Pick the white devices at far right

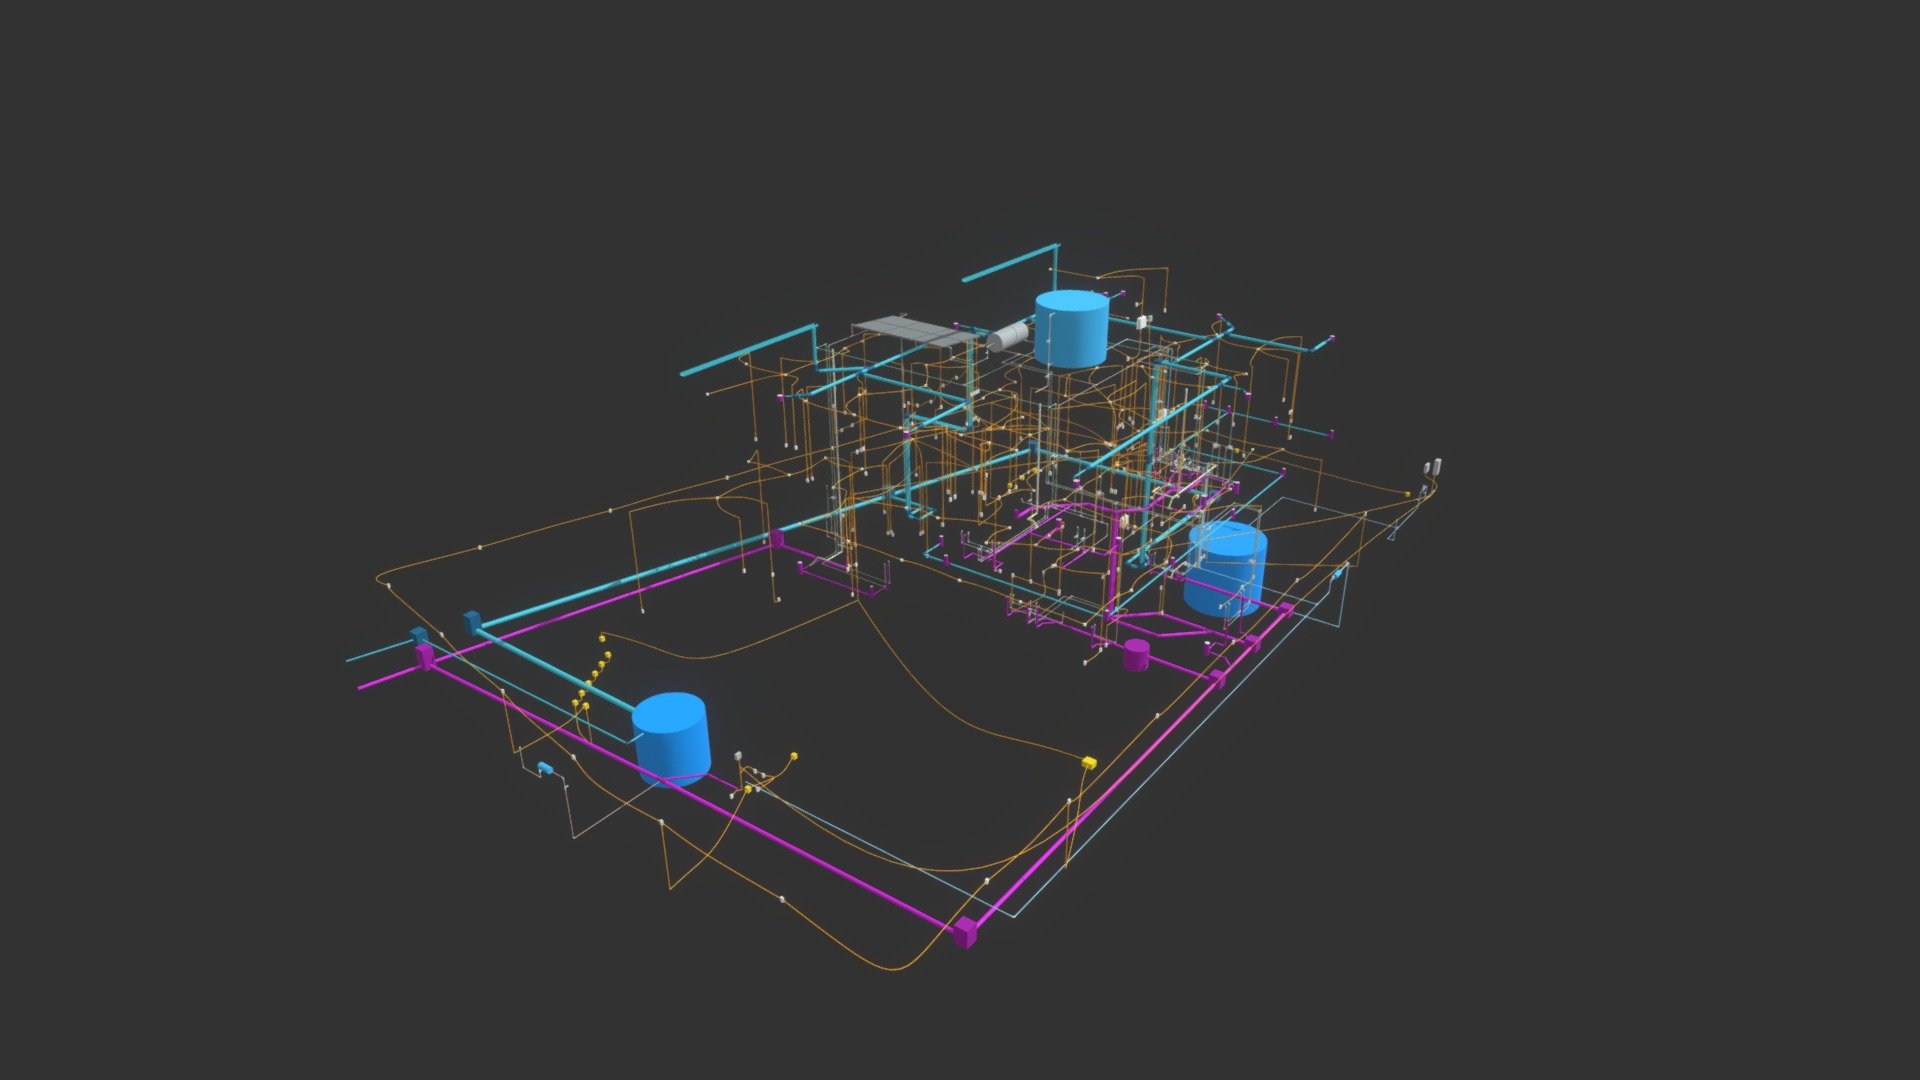click(x=1431, y=467)
